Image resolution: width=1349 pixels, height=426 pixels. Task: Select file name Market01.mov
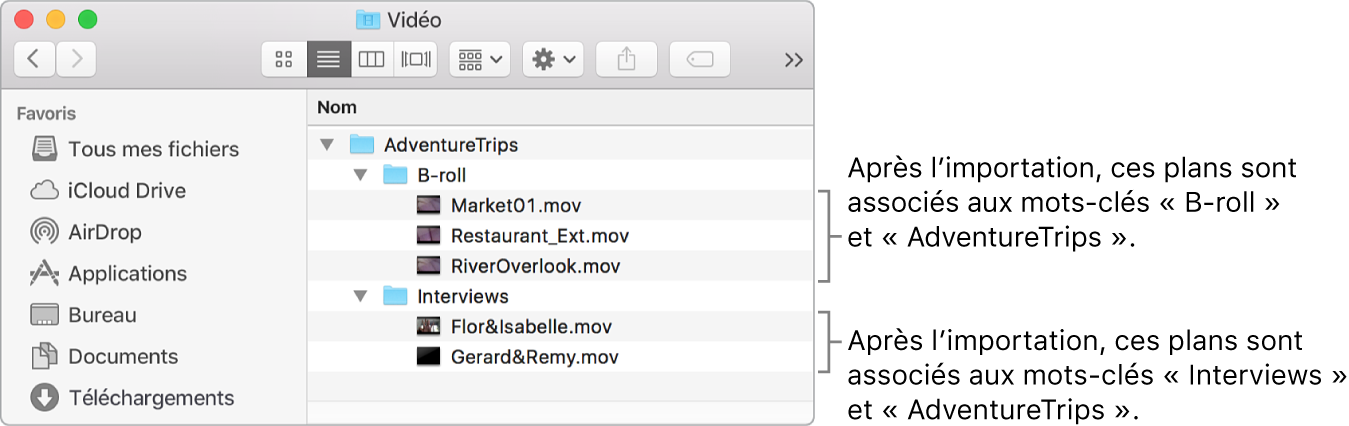516,206
